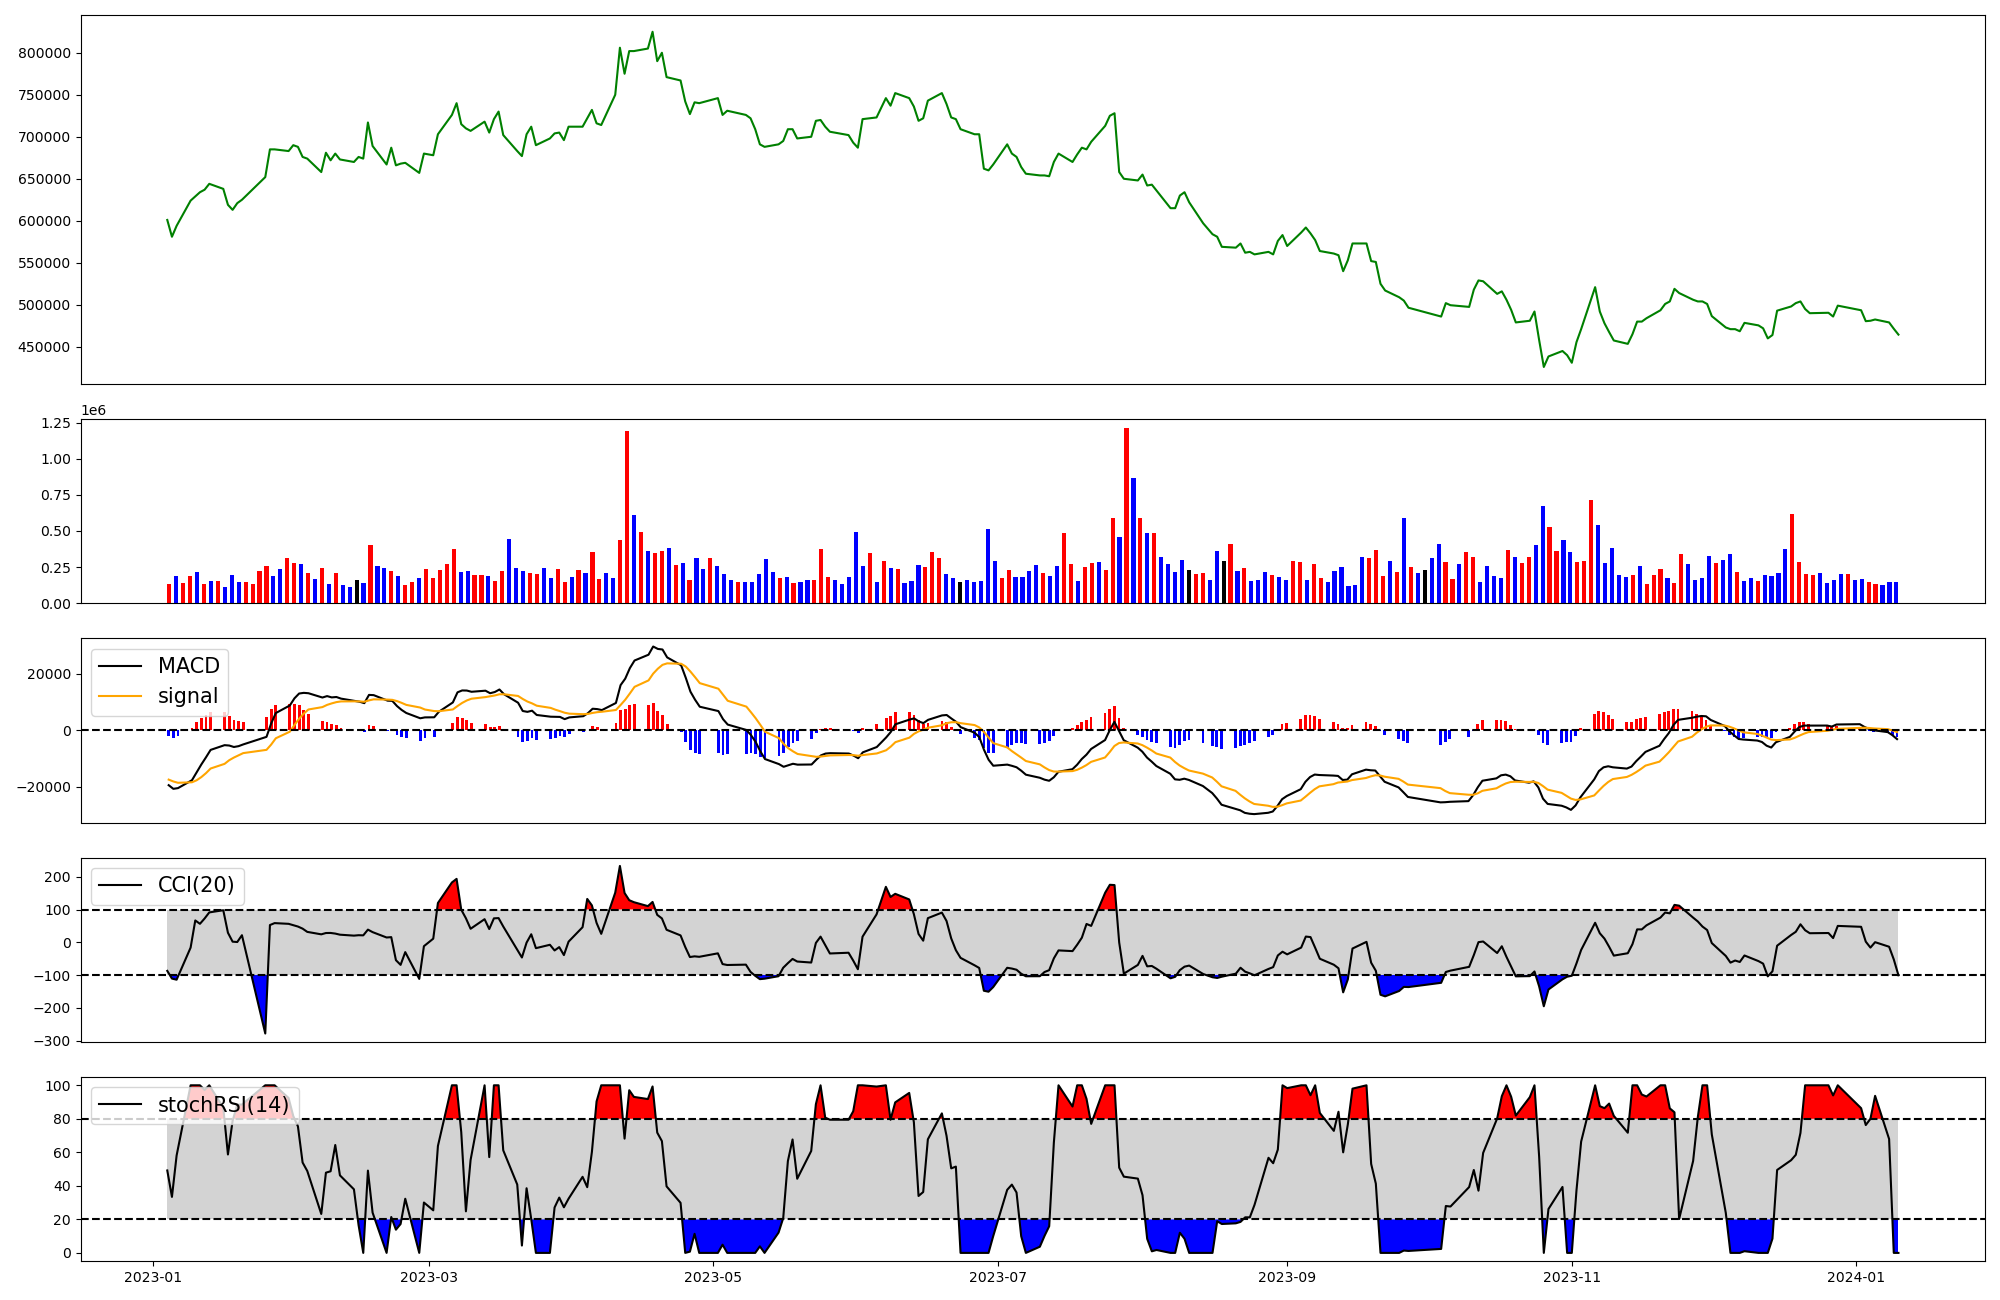Click the 2024-01 x-axis date label
The image size is (2000, 1300).
pyautogui.click(x=1856, y=1277)
